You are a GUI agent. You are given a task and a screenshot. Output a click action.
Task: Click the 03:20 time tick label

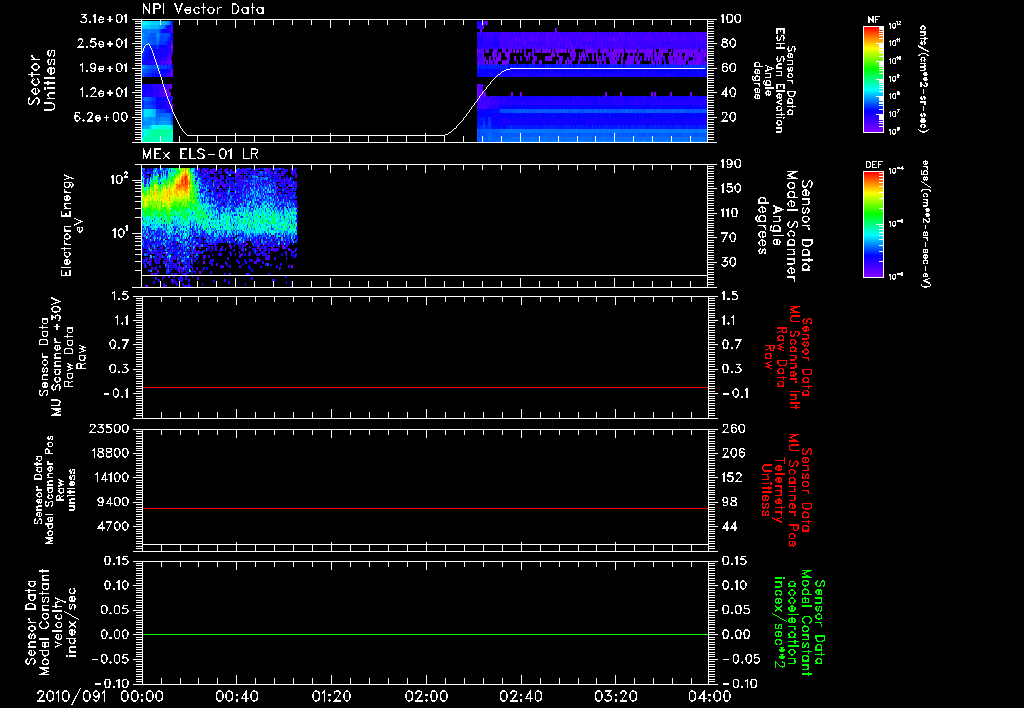click(615, 696)
